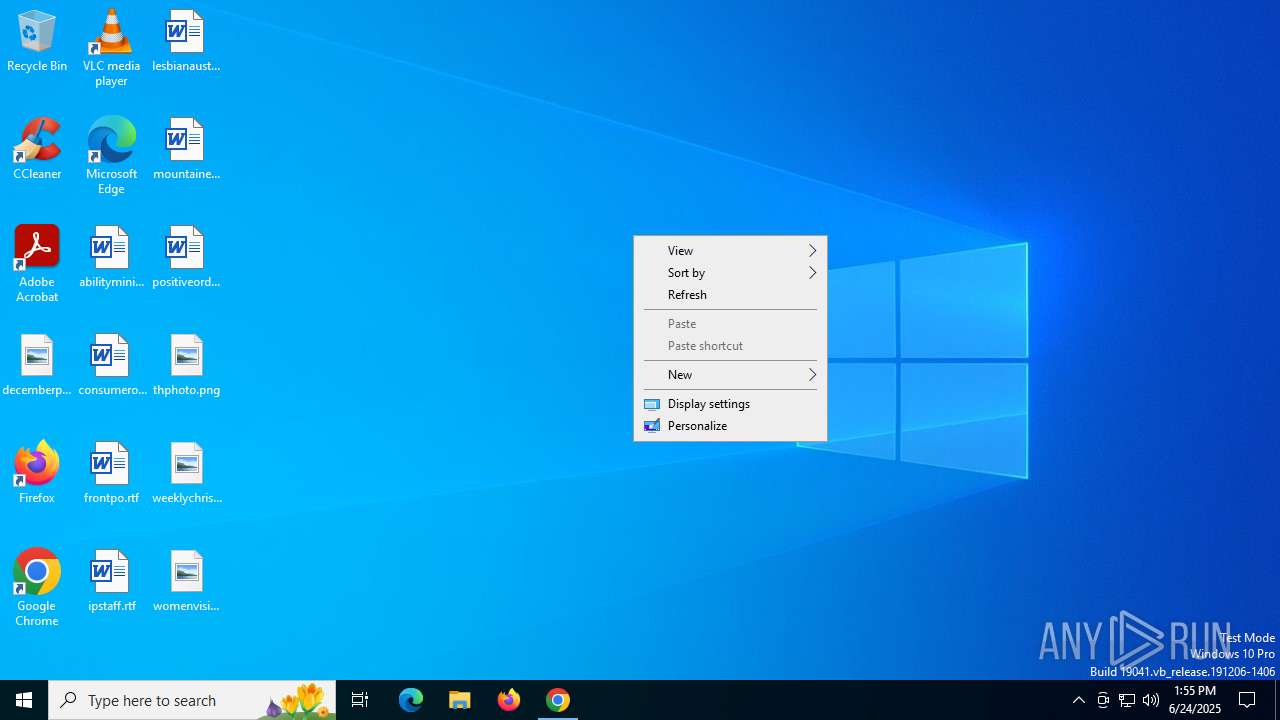Open the Action Center notifications

pyautogui.click(x=1248, y=700)
